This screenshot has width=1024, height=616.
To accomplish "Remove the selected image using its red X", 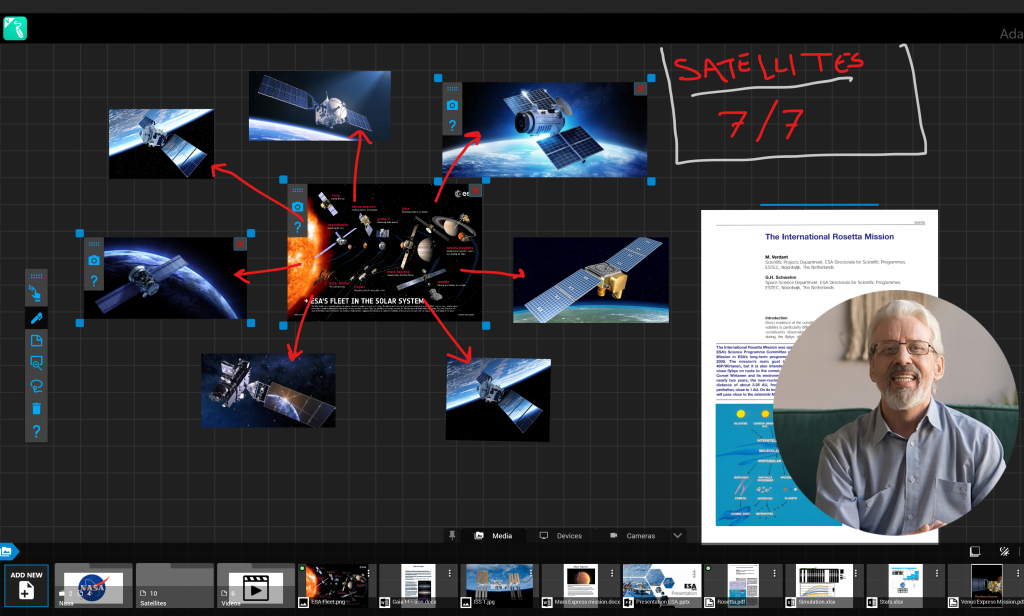I will point(640,89).
